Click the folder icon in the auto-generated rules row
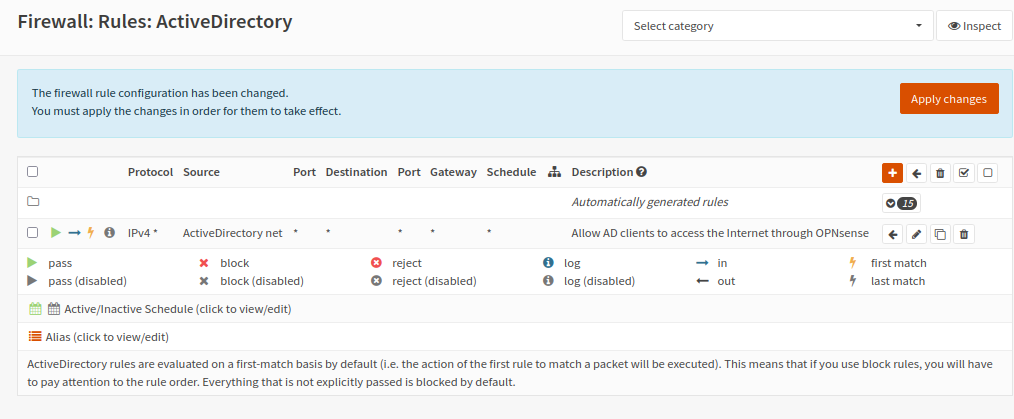 tap(33, 202)
